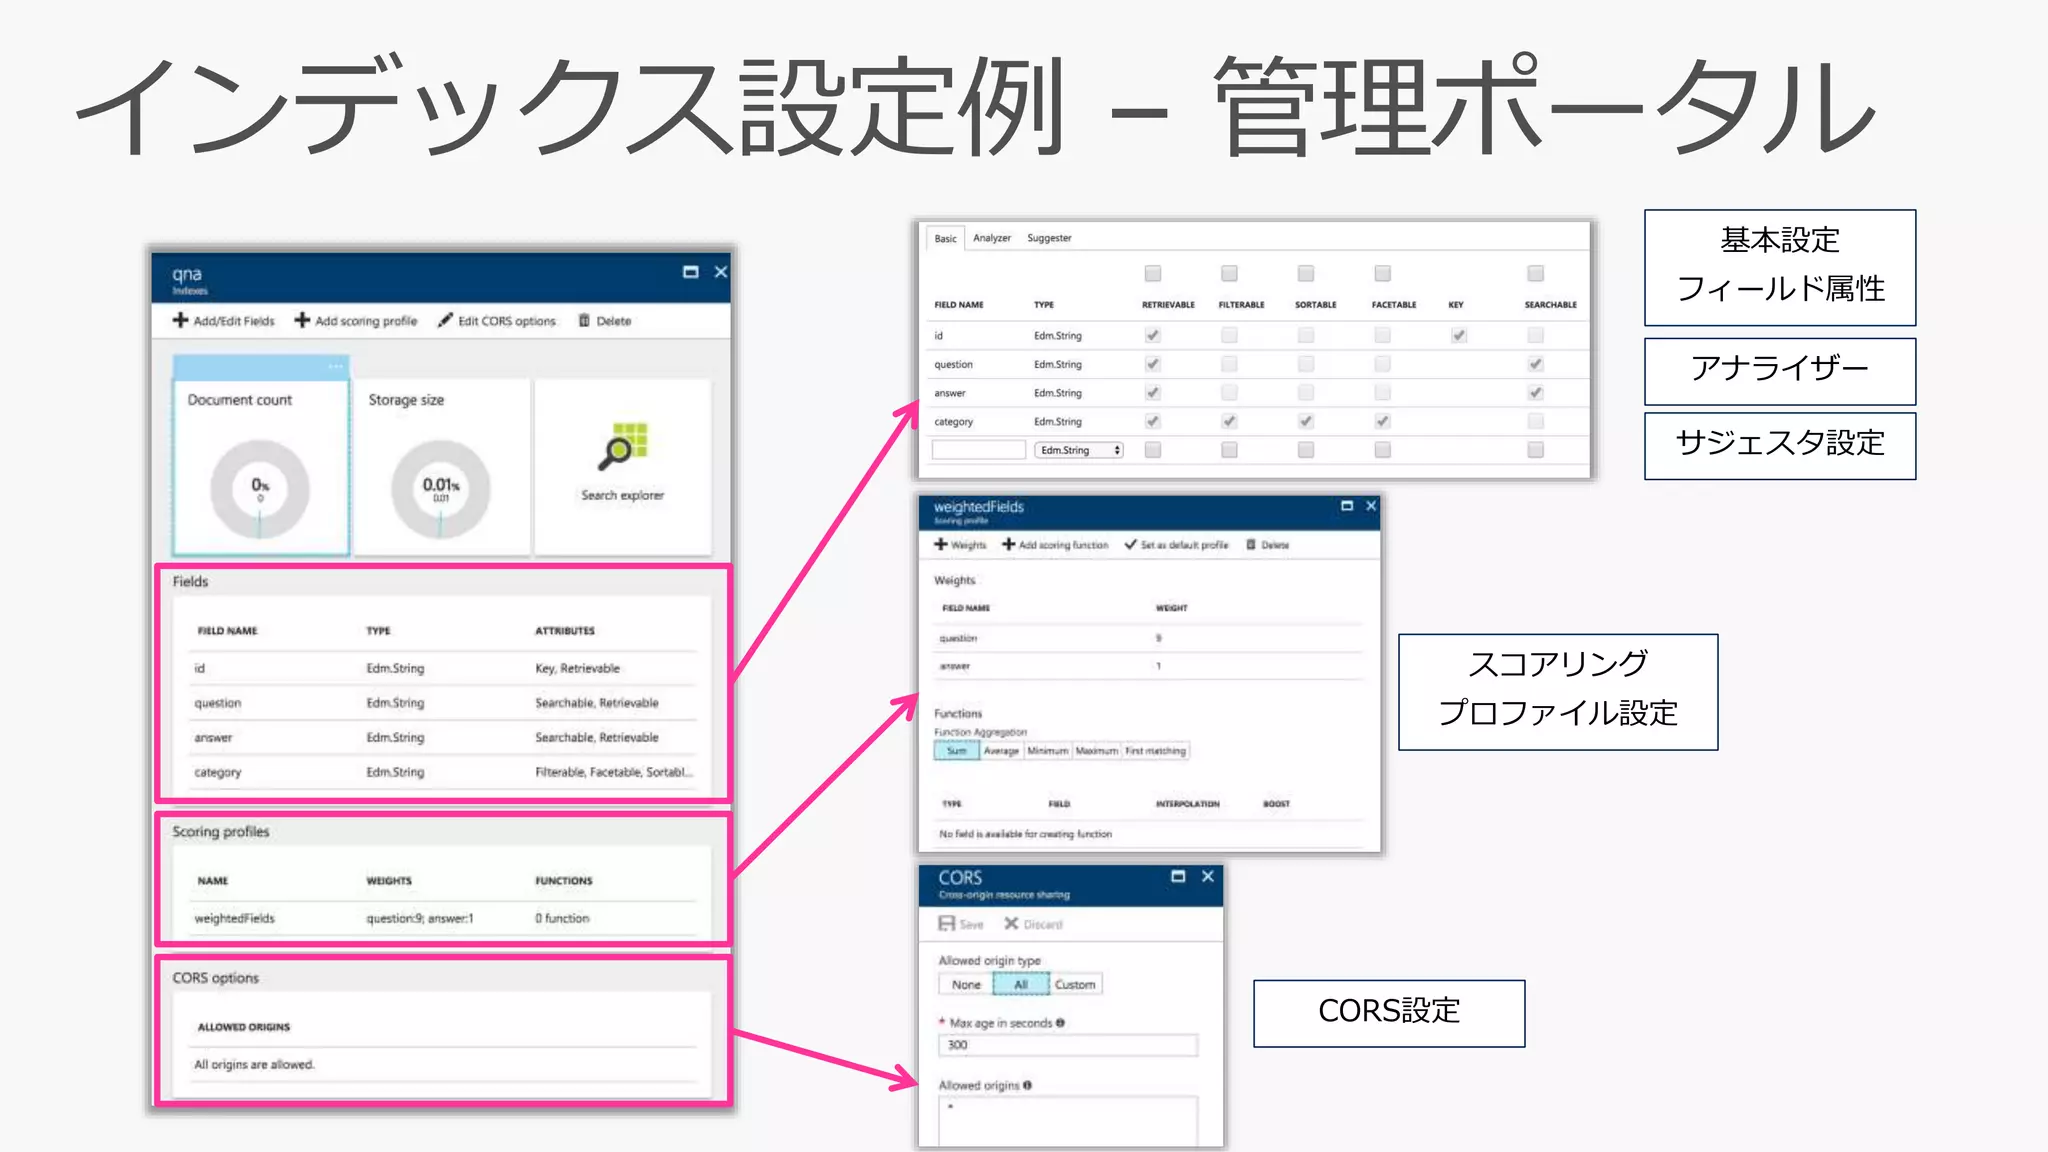
Task: Toggle SEARCHABLE checkbox for answer field
Action: tap(1536, 393)
